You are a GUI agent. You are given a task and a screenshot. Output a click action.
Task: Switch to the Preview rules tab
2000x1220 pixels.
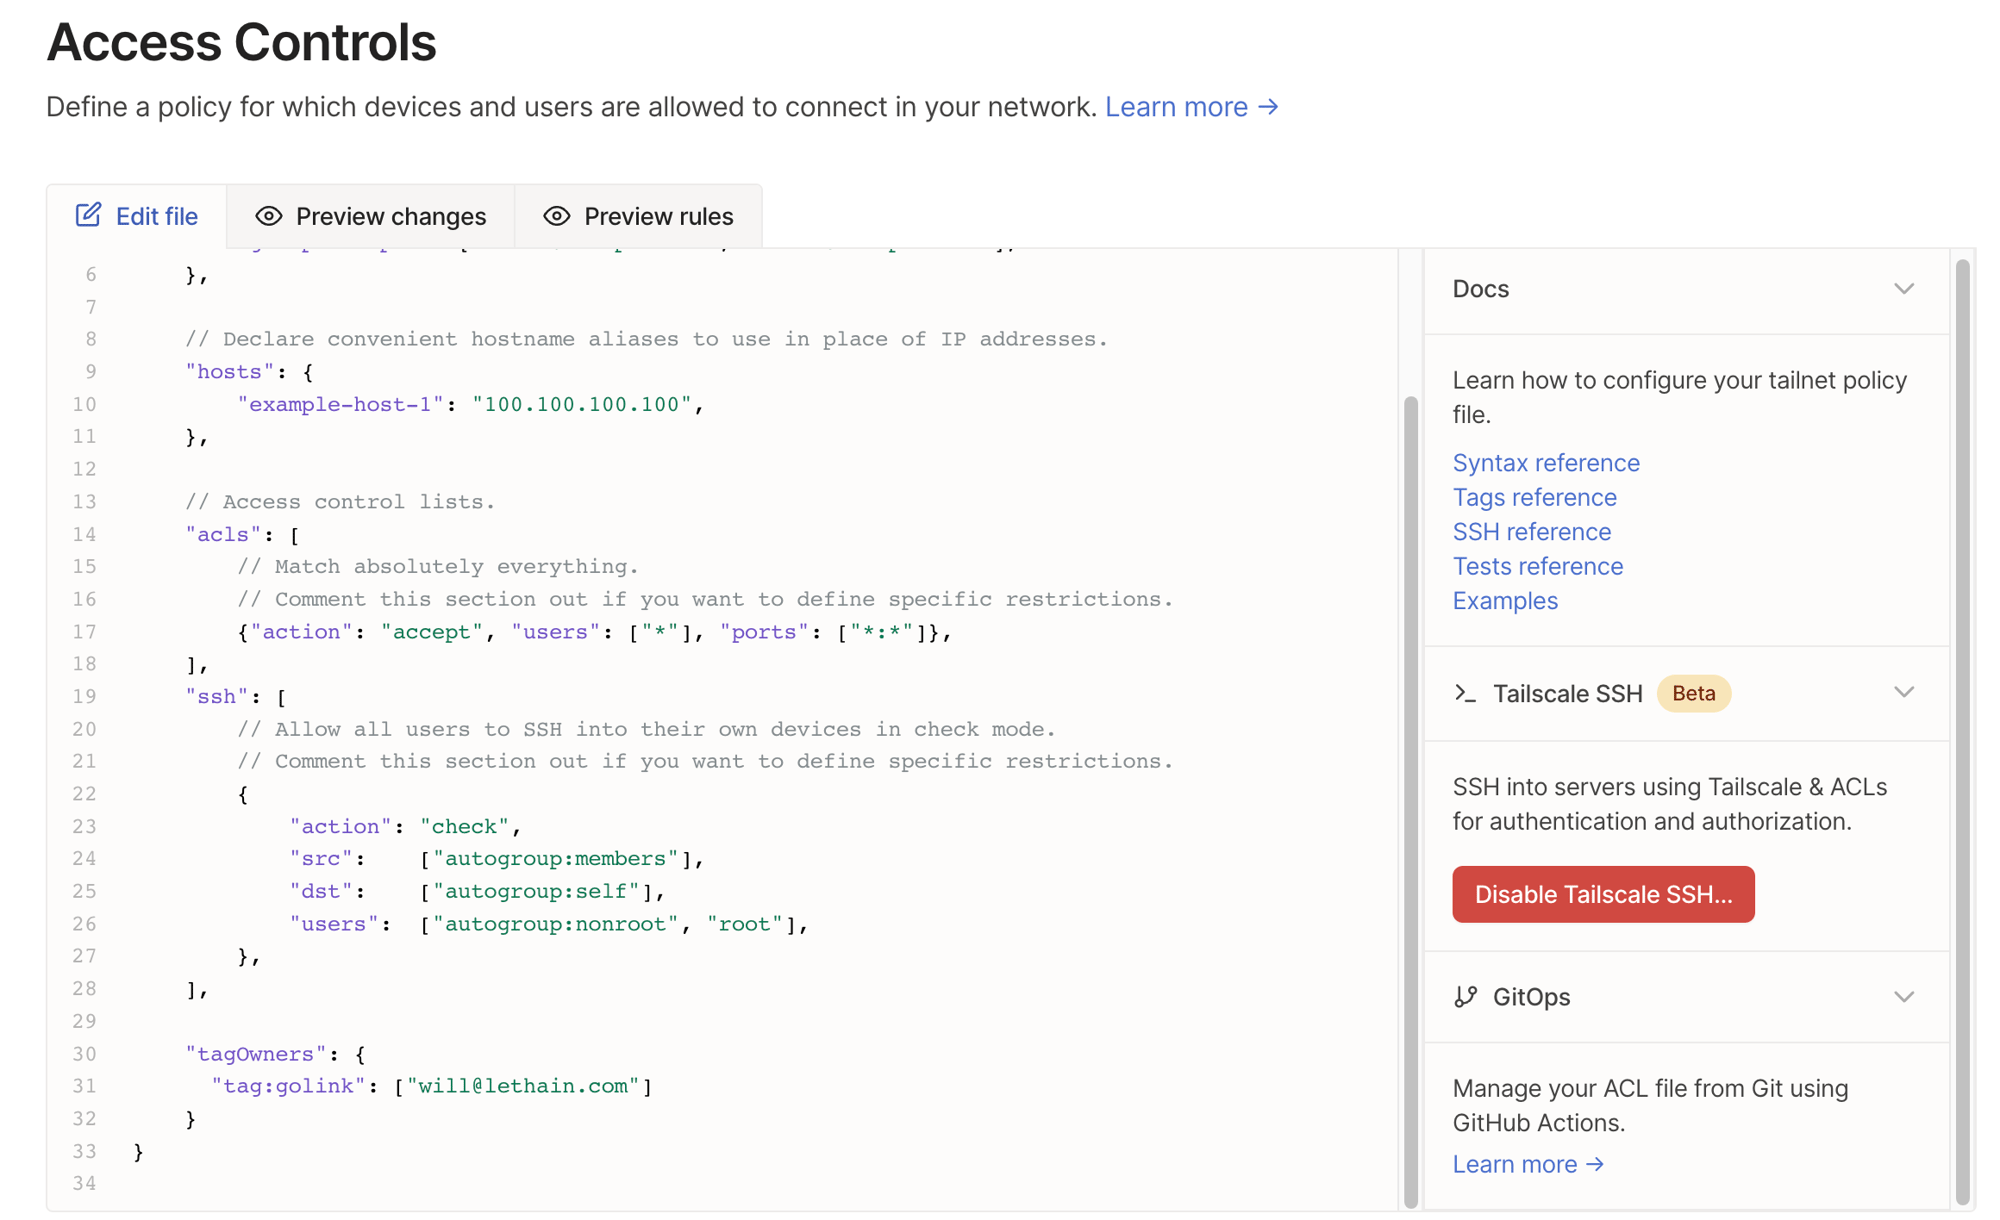pyautogui.click(x=658, y=216)
